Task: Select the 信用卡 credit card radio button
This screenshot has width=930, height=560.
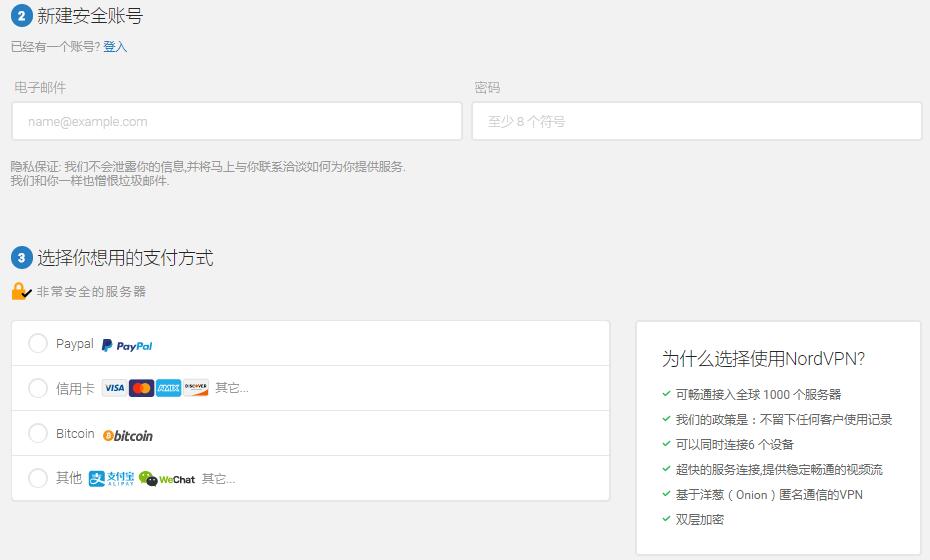Action: tap(38, 388)
